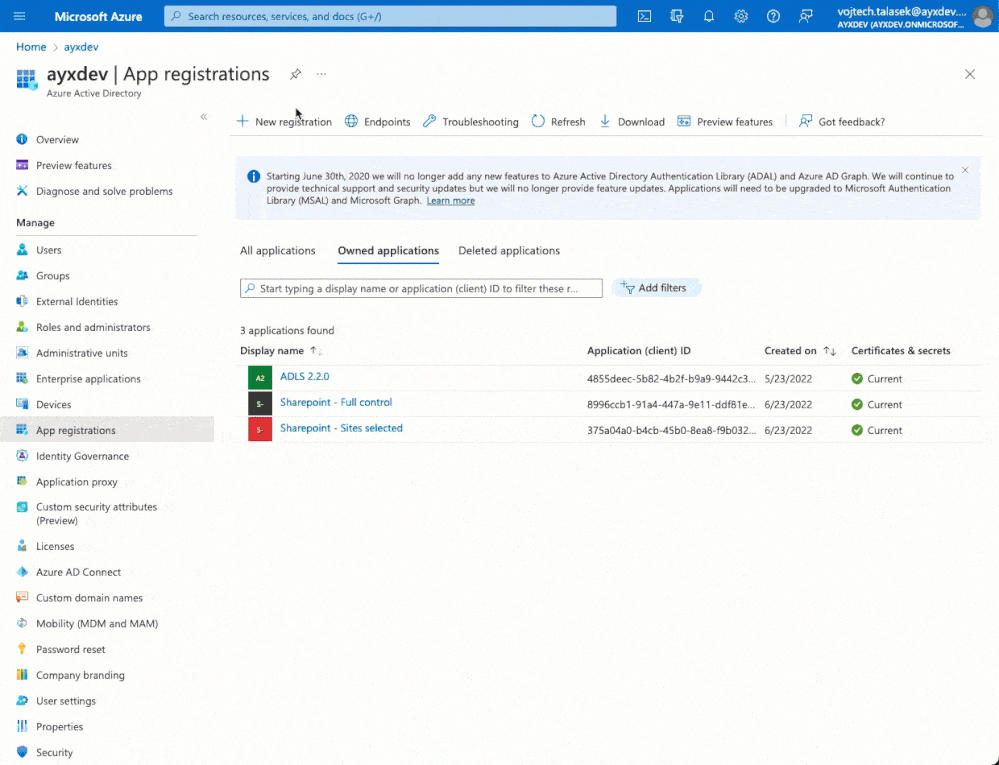Pin the App registrations blade

point(295,75)
